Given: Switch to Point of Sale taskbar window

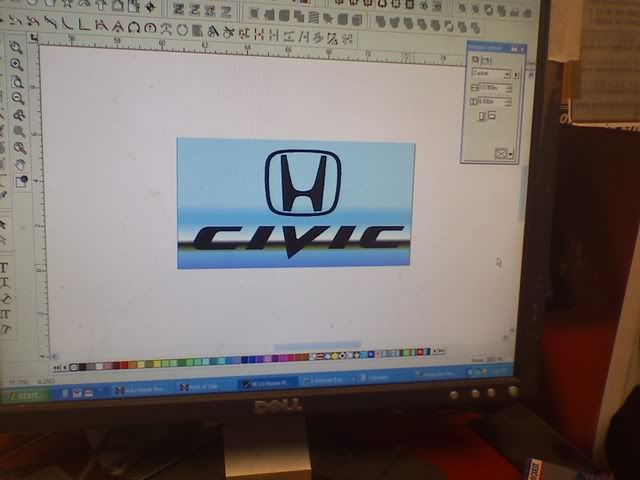Looking at the screenshot, I should point(205,387).
